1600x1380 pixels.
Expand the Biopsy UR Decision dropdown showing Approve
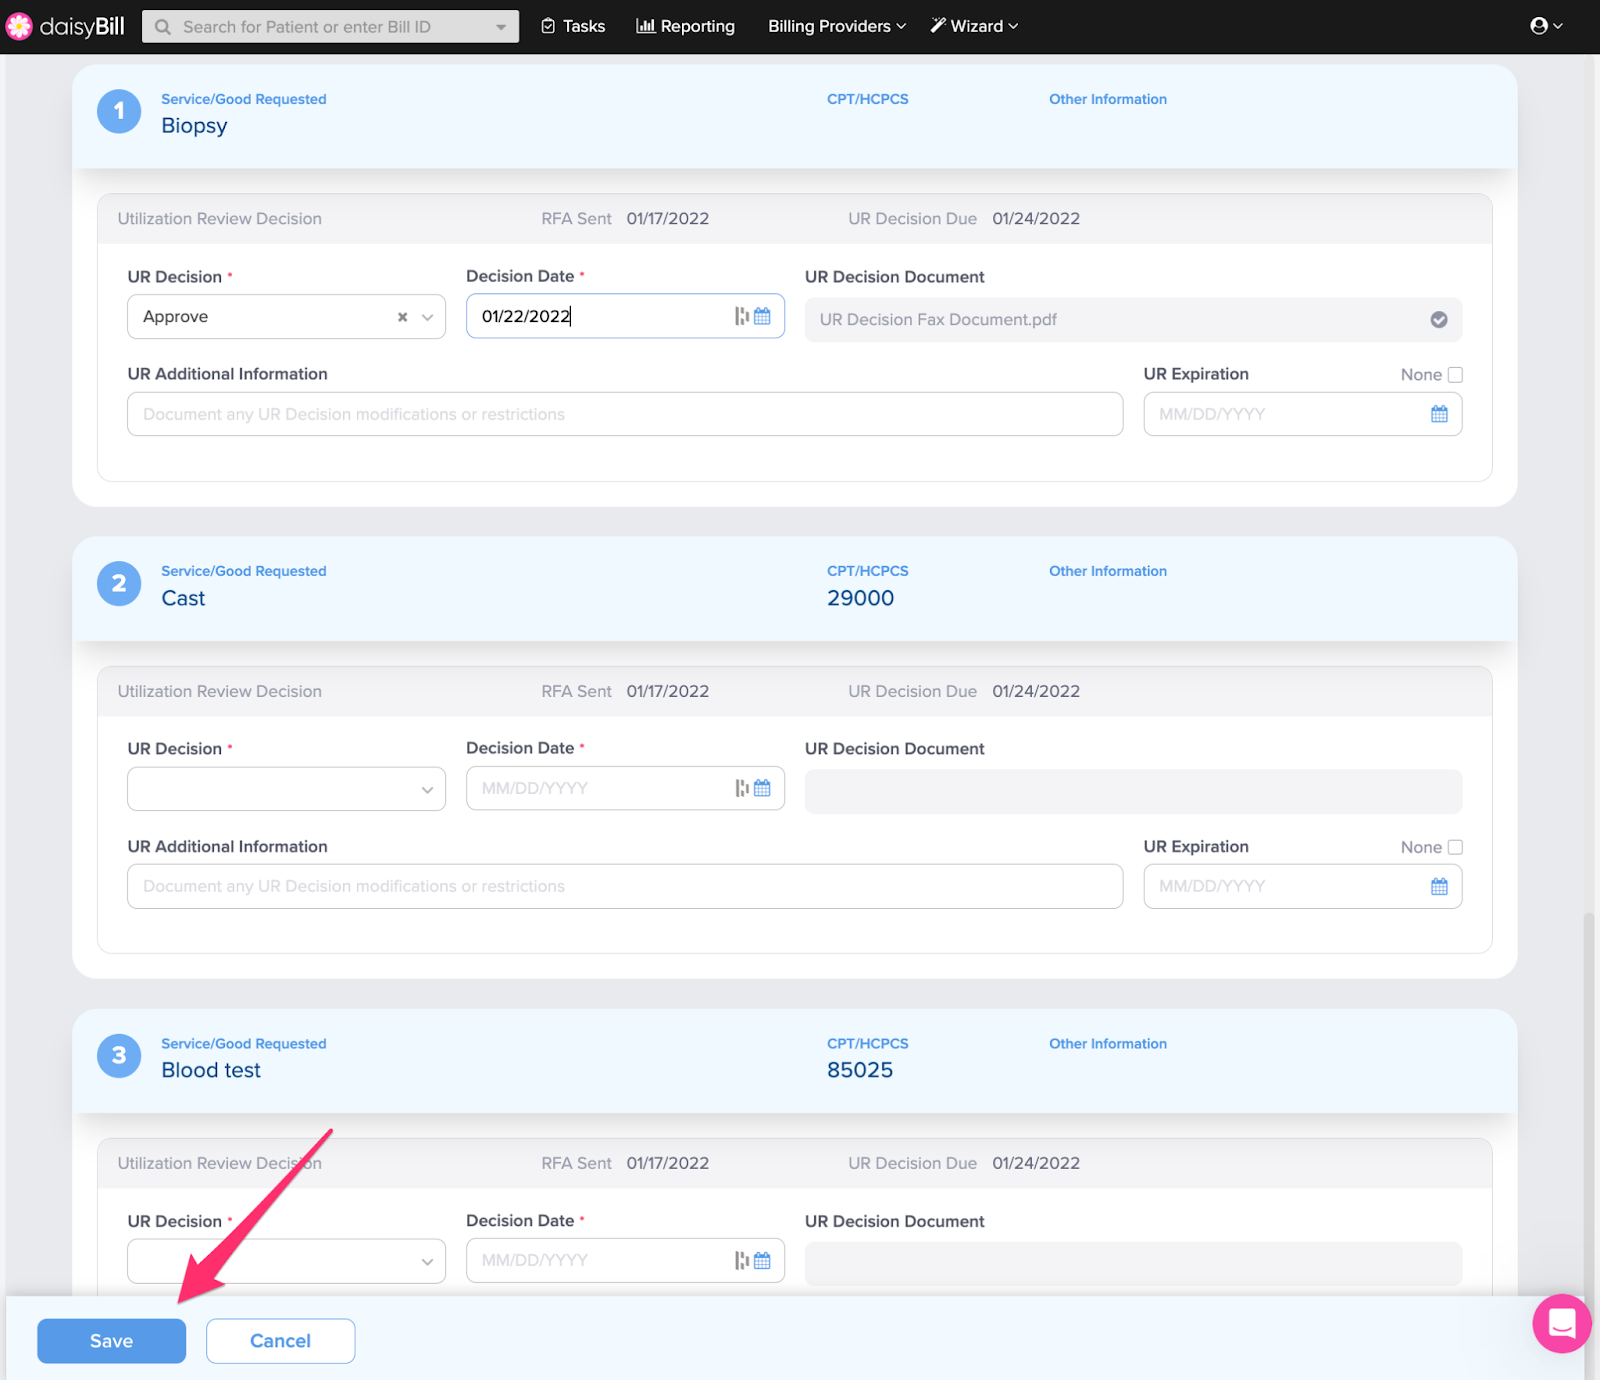point(427,317)
